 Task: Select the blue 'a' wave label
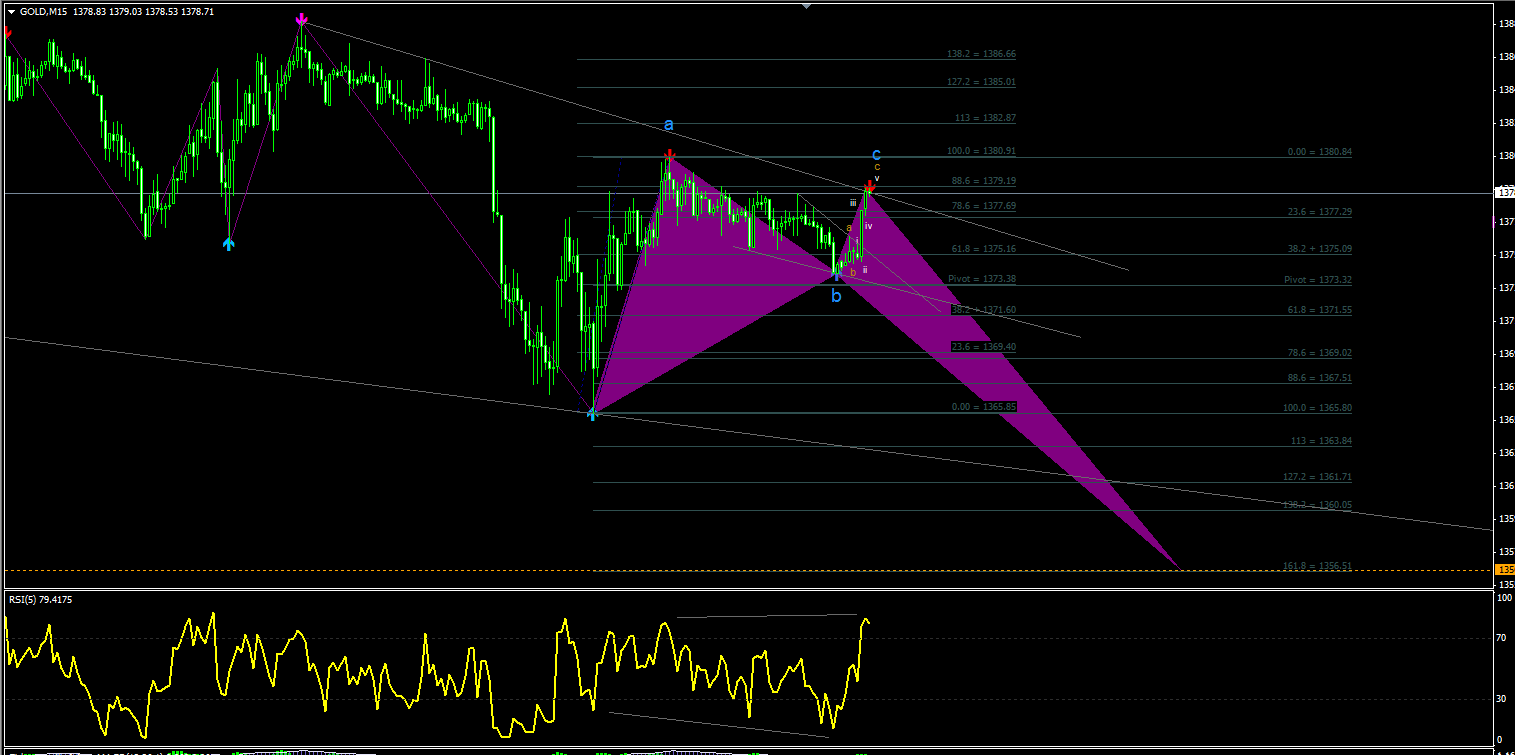coord(669,125)
